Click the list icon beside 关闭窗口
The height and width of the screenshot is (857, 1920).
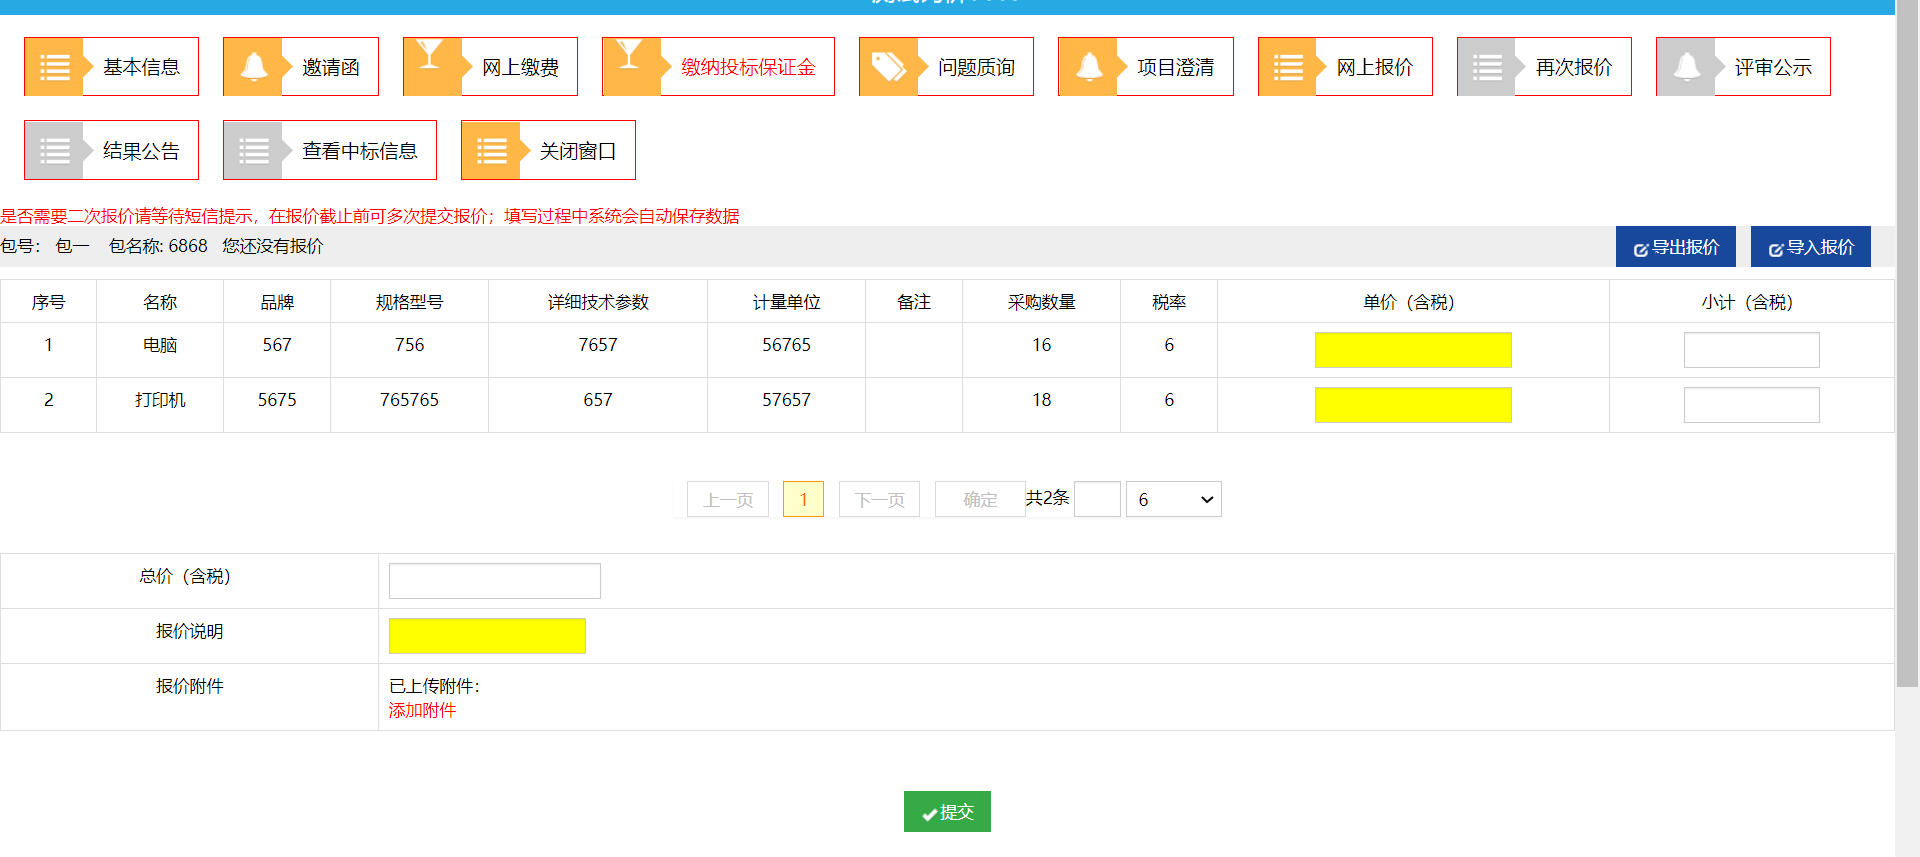click(x=491, y=150)
